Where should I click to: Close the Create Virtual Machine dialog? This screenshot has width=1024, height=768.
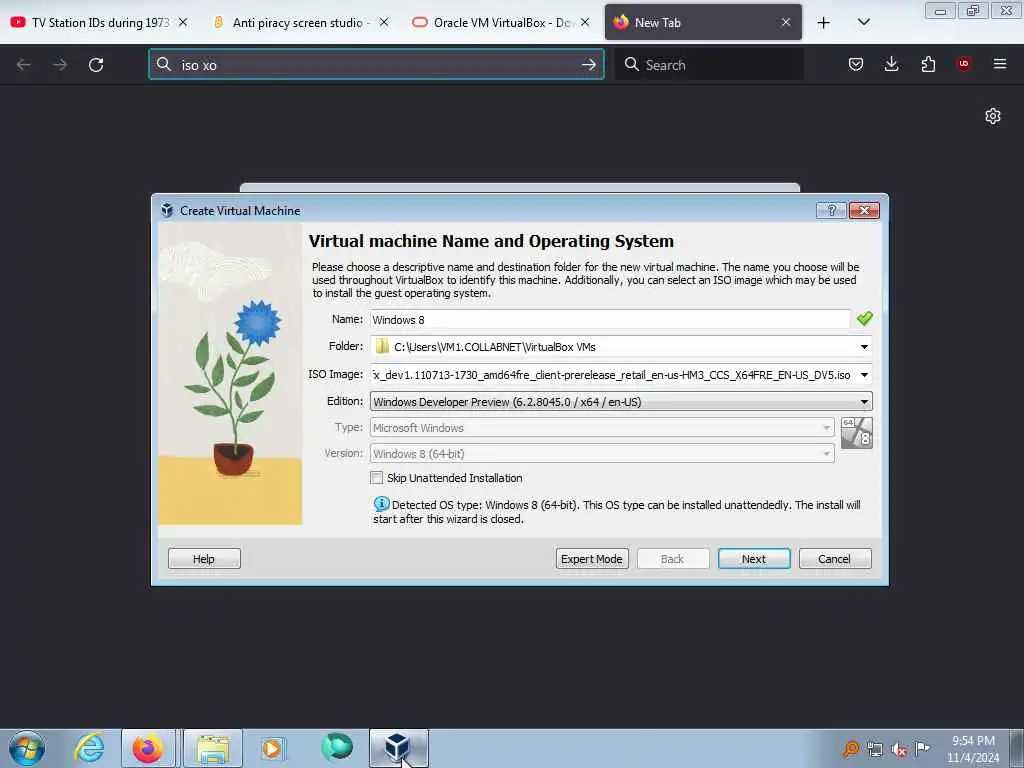[x=864, y=210]
